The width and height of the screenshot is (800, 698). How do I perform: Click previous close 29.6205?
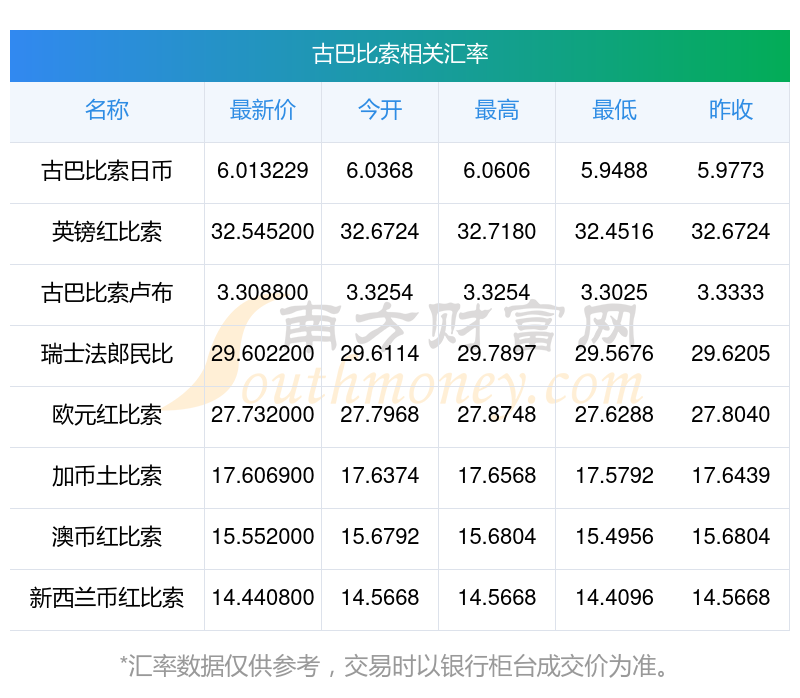[731, 354]
